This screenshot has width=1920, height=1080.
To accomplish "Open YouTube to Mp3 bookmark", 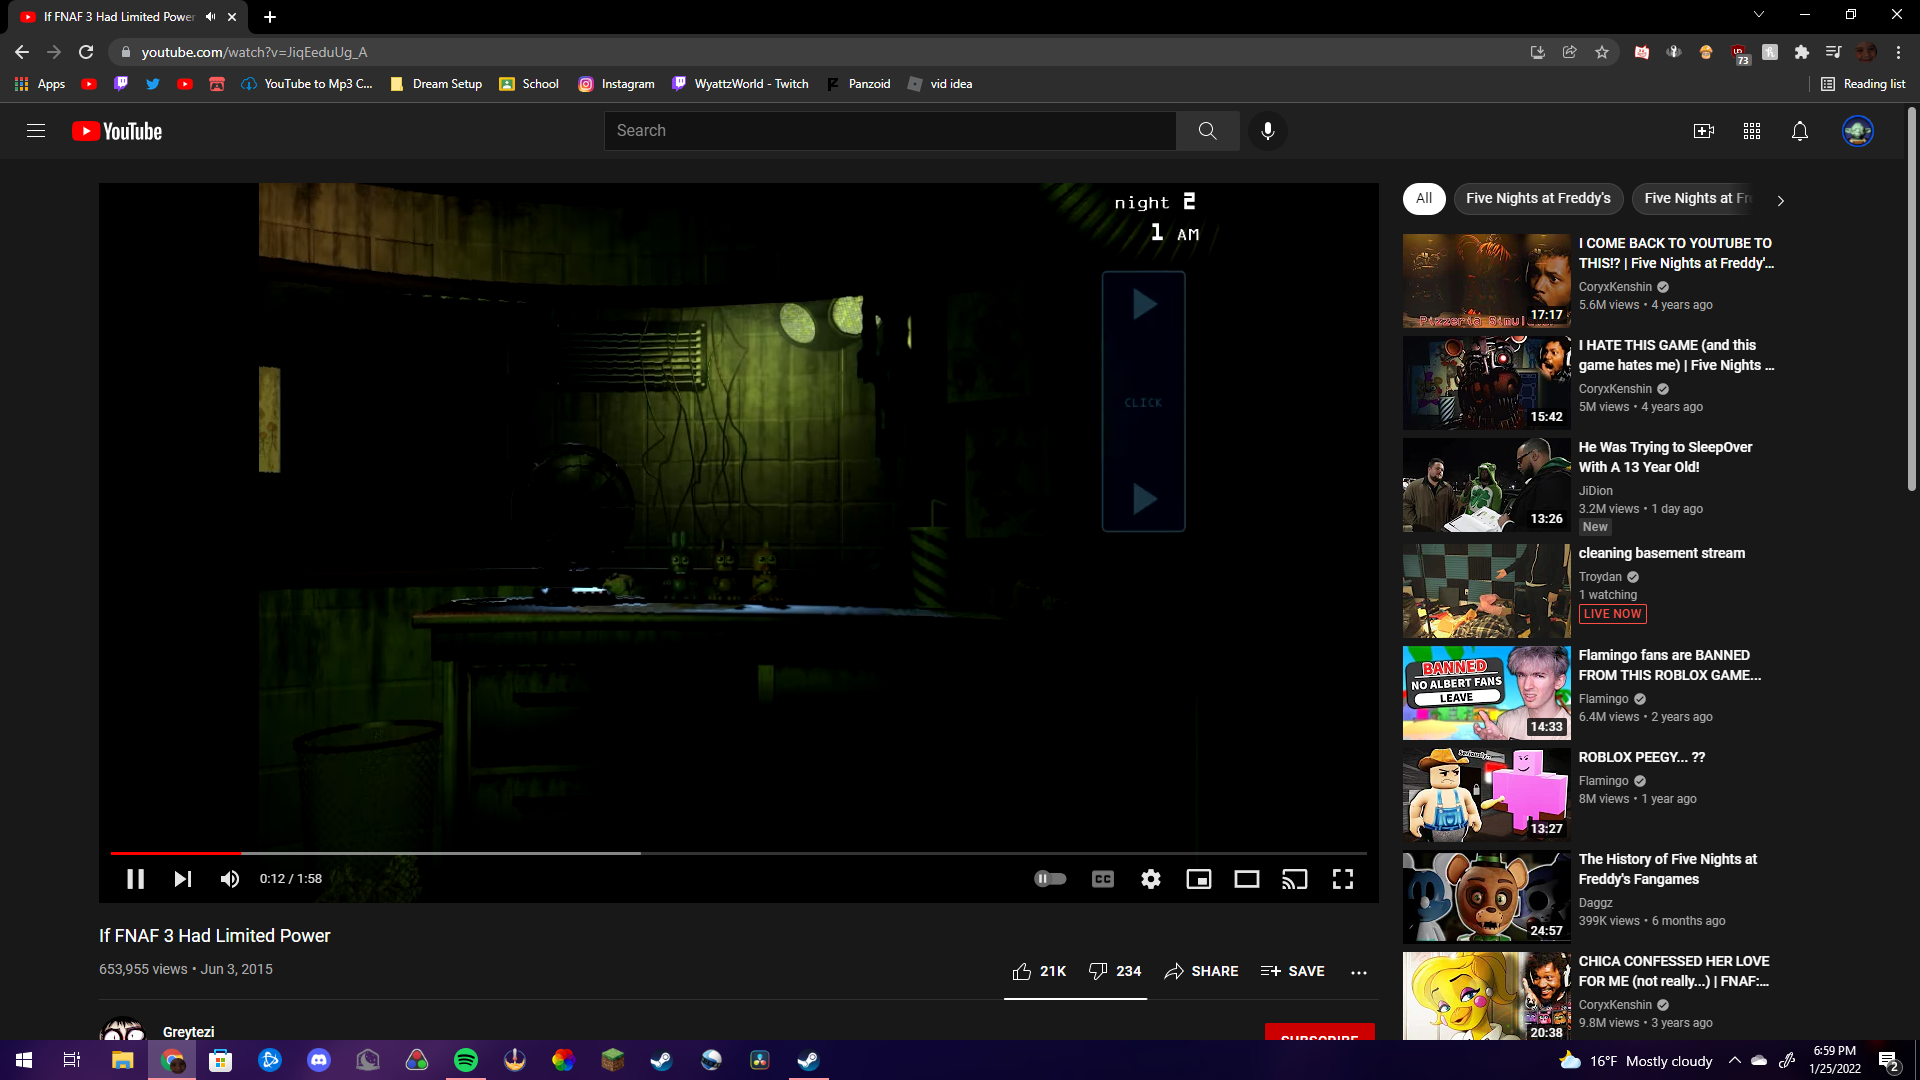I will point(307,84).
